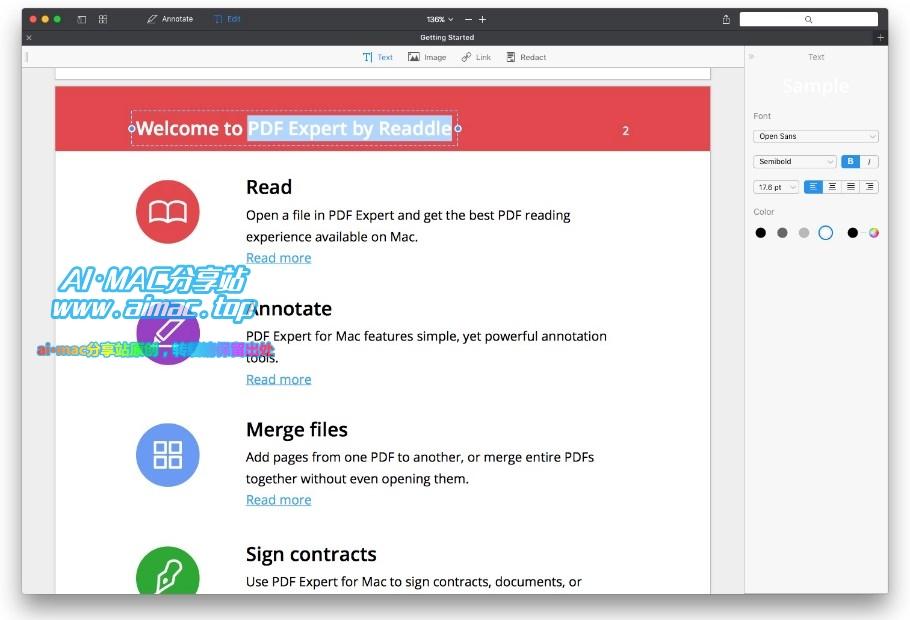Toggle Italic formatting
This screenshot has height=620, width=910.
click(x=869, y=161)
